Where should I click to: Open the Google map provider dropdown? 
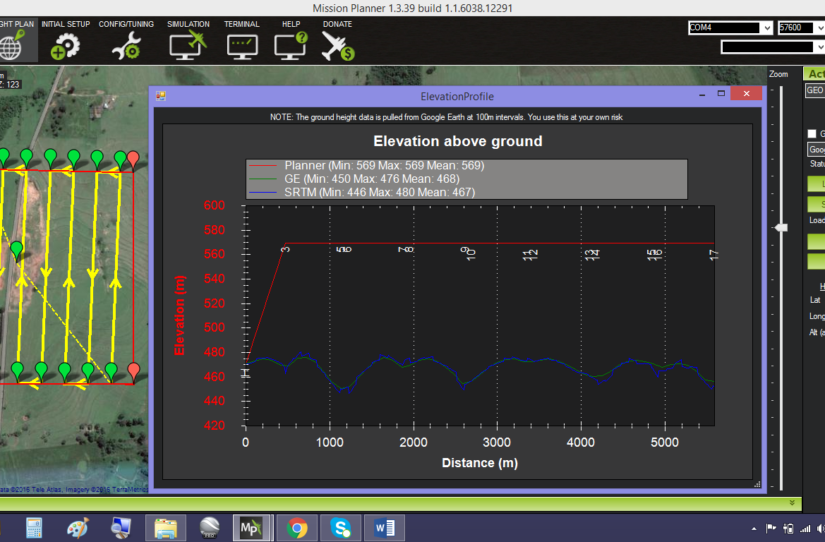click(x=816, y=149)
